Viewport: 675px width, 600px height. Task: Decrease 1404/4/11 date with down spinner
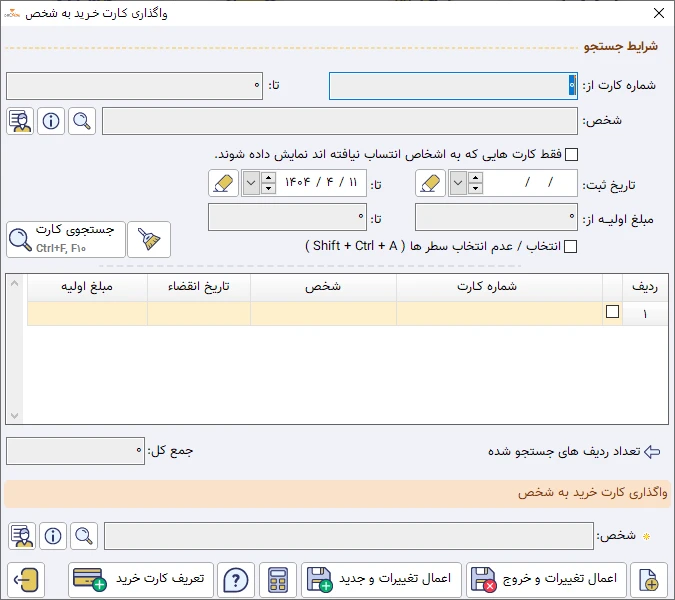[268, 189]
